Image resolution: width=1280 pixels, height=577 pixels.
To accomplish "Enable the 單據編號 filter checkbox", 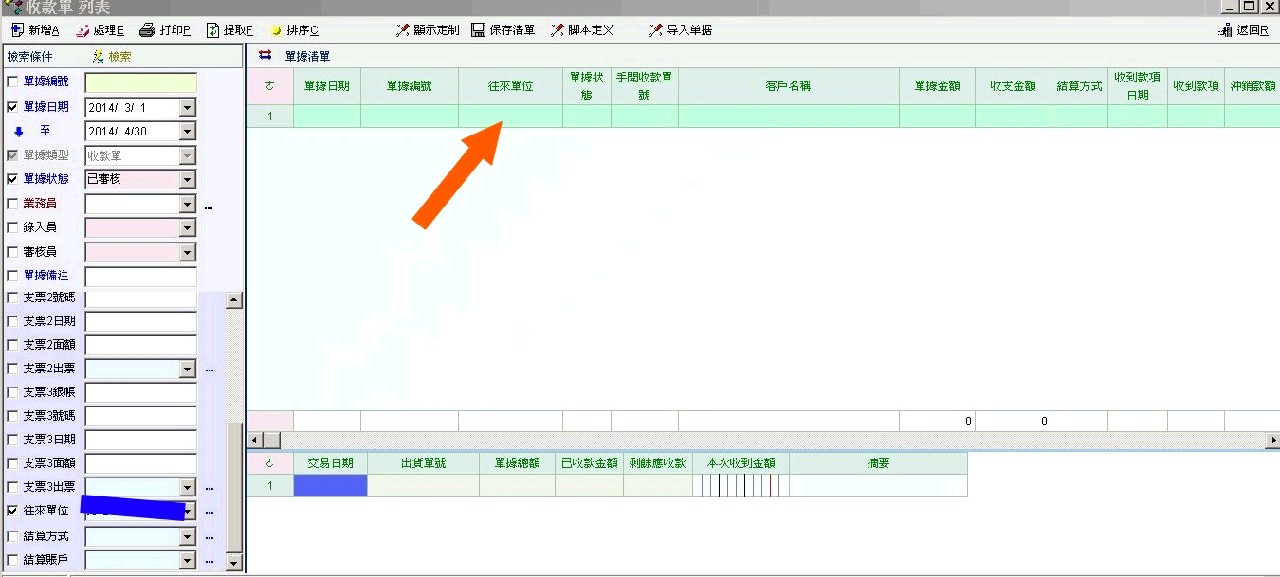I will [13, 82].
